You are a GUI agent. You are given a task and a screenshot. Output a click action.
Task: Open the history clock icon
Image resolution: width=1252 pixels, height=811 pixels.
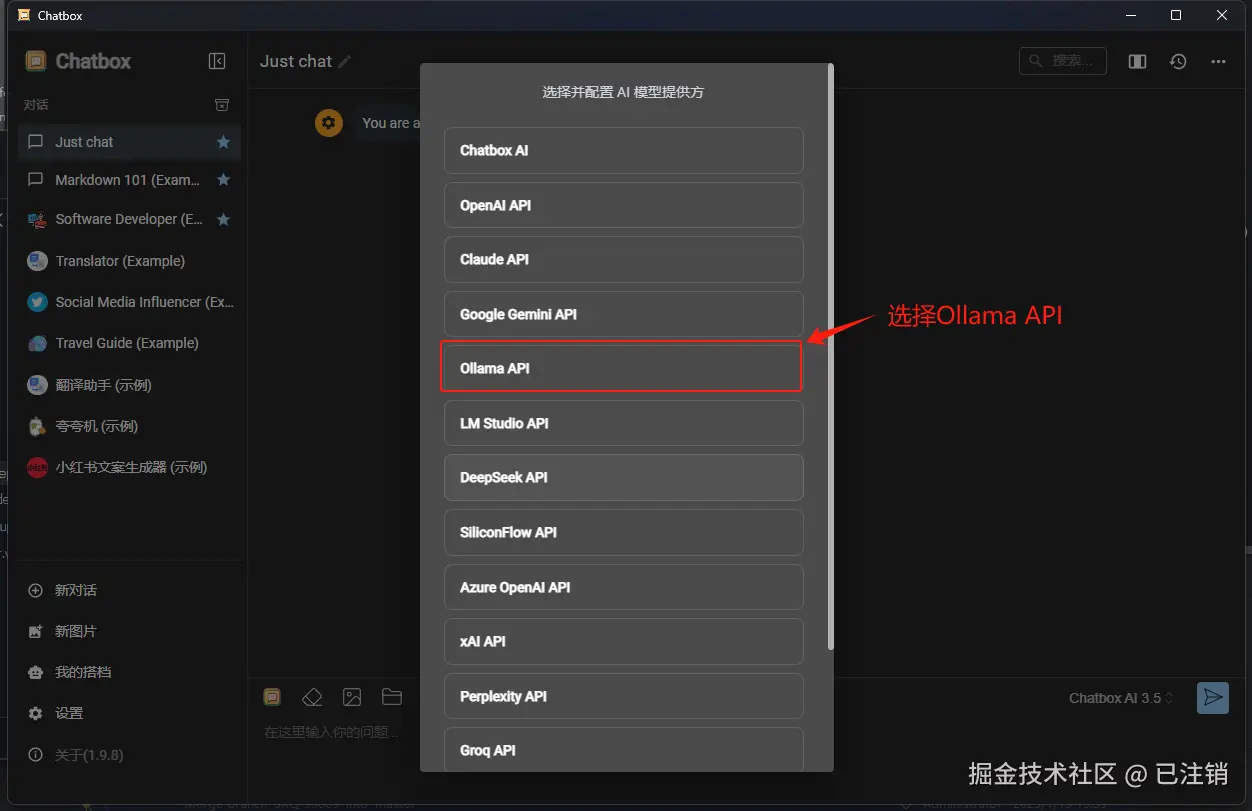point(1178,61)
